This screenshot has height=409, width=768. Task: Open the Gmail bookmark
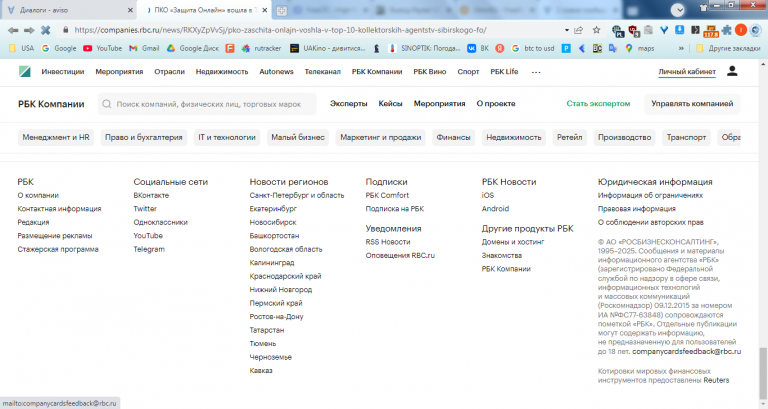144,48
